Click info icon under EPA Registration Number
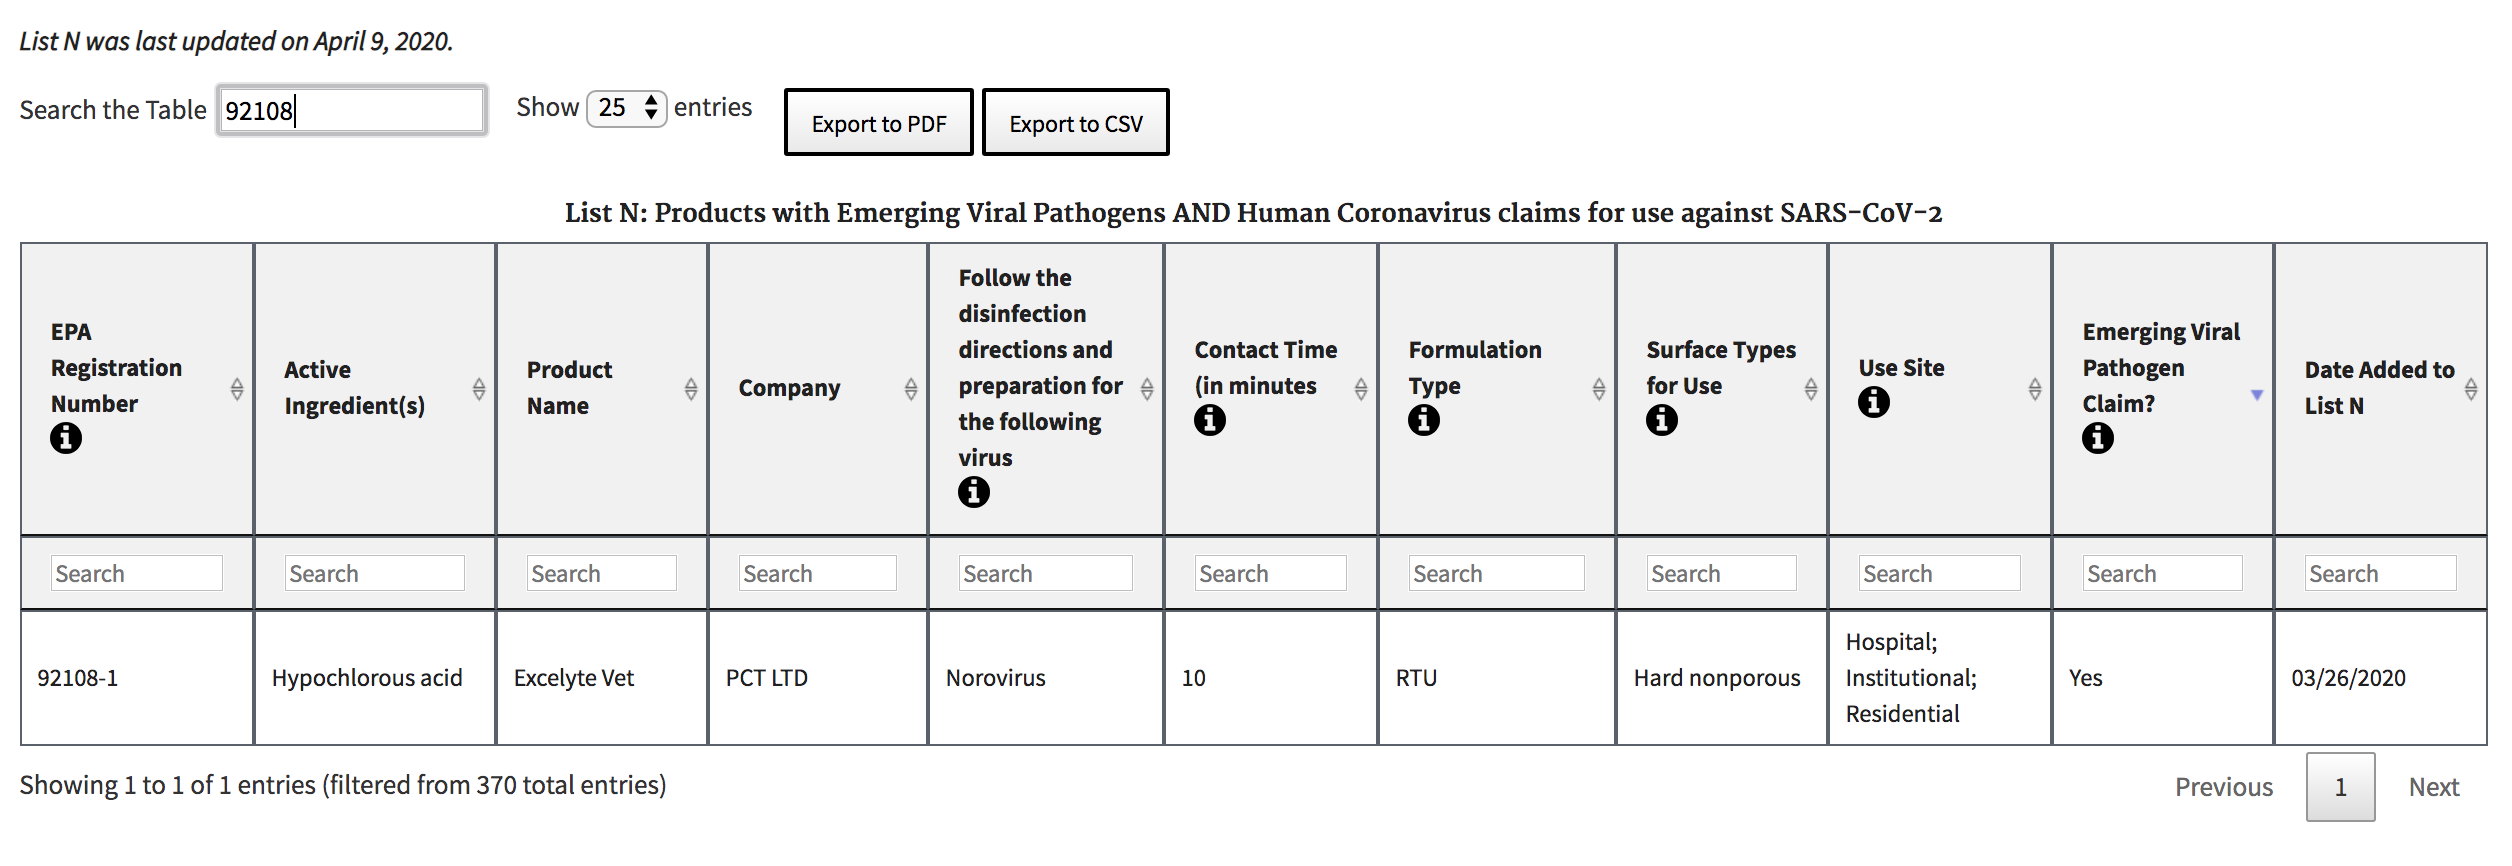Image resolution: width=2512 pixels, height=866 pixels. [x=66, y=438]
